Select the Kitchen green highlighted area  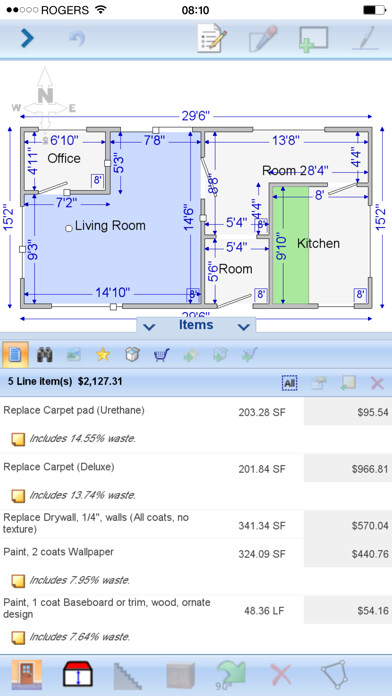[x=290, y=245]
